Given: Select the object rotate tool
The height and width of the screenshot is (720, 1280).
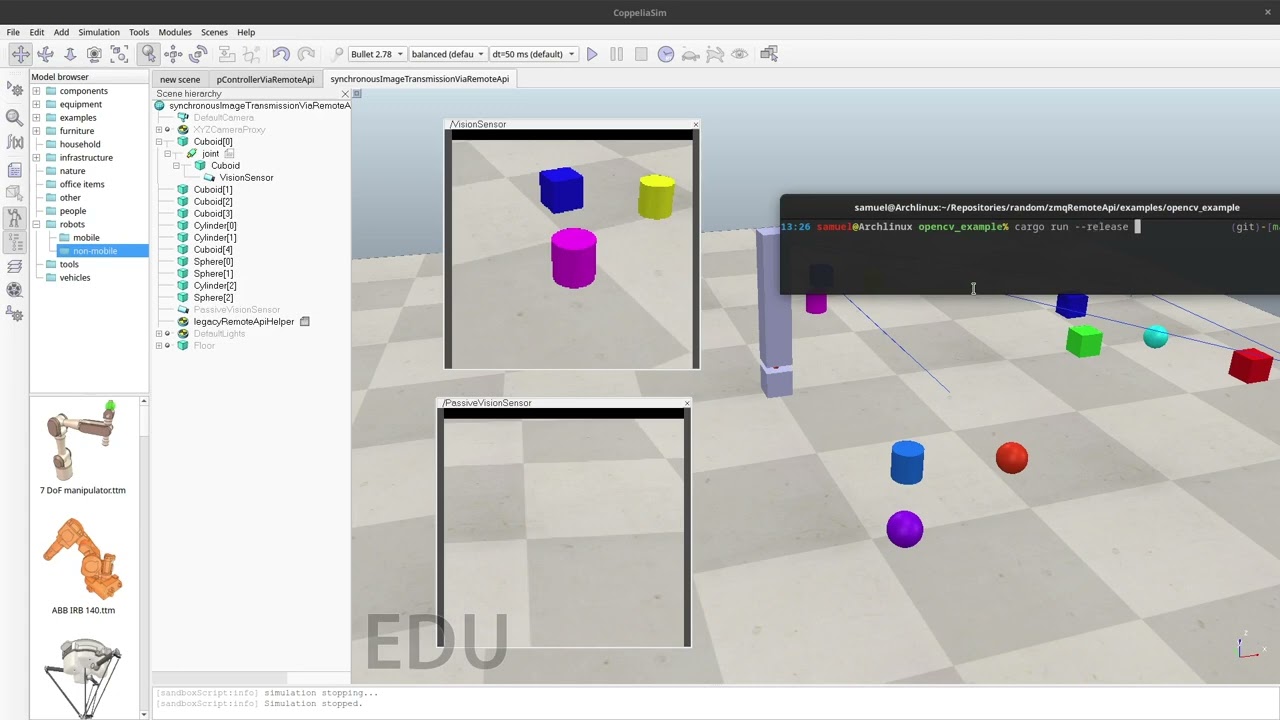Looking at the screenshot, I should pos(199,54).
